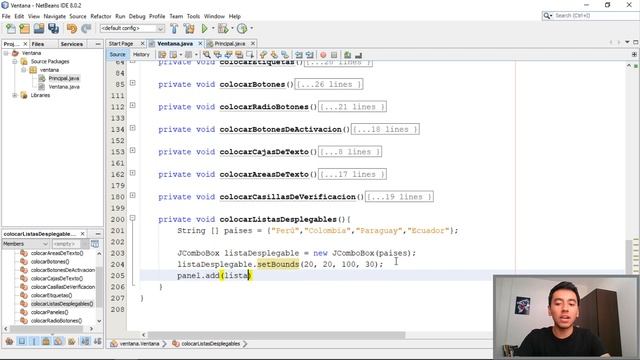Click the Shift Line Right icon
640x360 pixels.
[x=310, y=55]
